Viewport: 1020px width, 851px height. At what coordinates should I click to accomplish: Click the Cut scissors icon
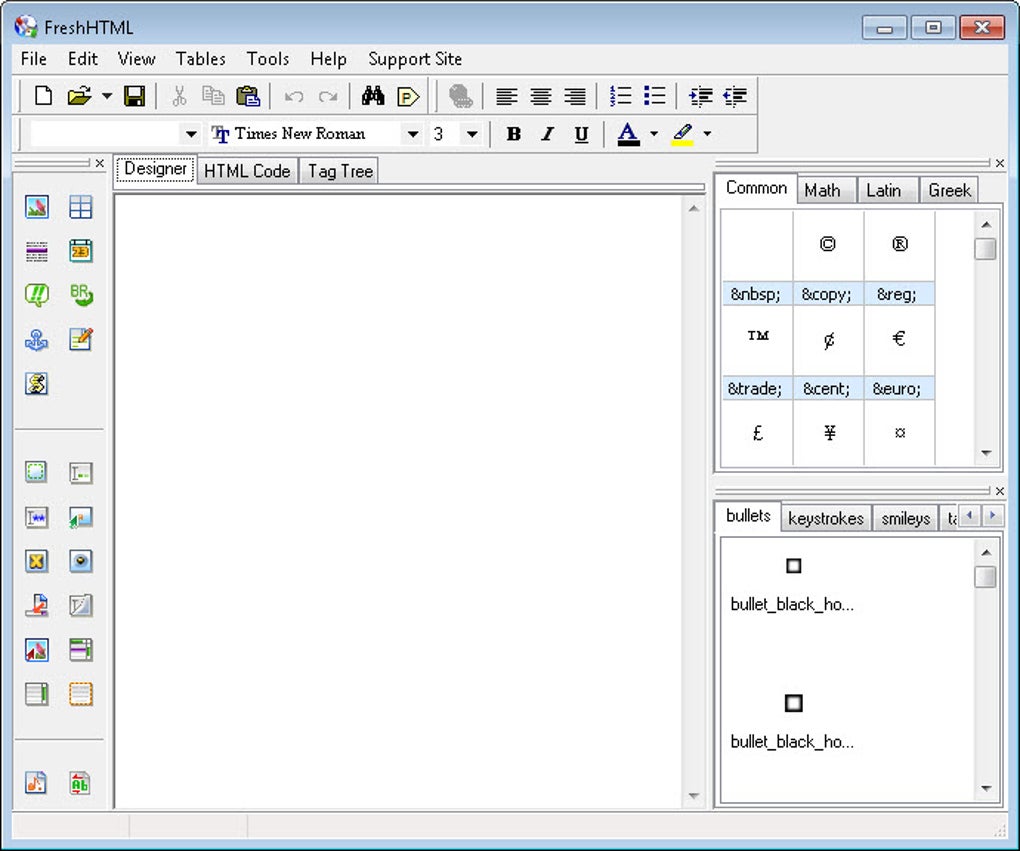(179, 96)
